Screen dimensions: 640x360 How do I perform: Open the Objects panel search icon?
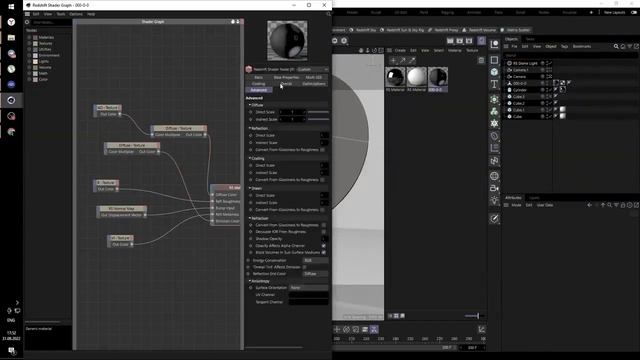tap(616, 47)
